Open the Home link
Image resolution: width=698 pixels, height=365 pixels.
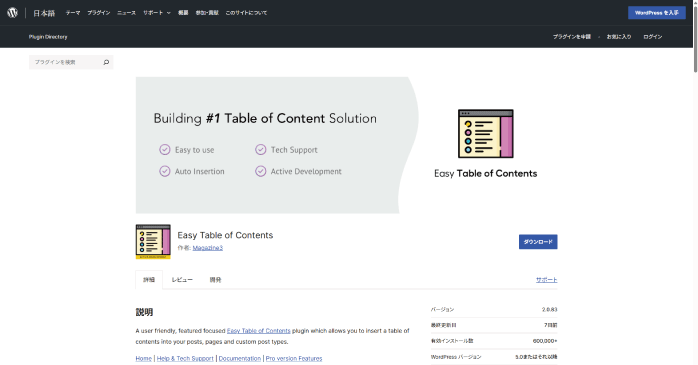(x=144, y=358)
